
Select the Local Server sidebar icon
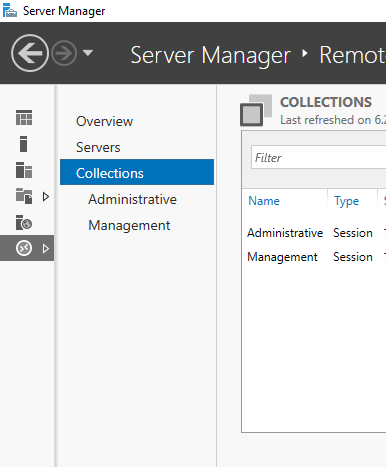(x=23, y=144)
